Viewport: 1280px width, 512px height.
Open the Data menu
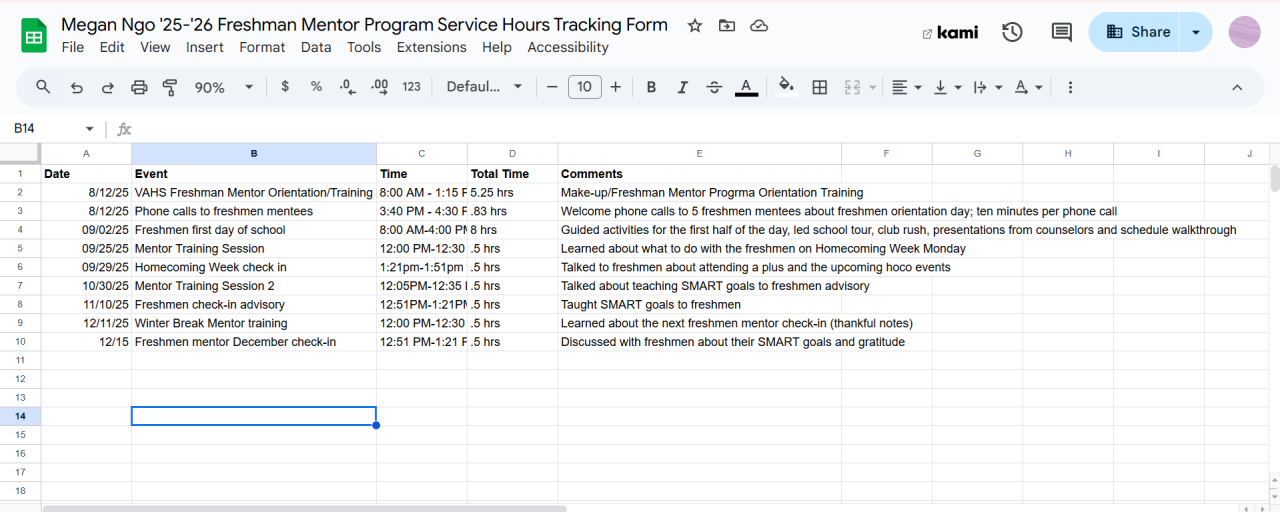(x=316, y=47)
